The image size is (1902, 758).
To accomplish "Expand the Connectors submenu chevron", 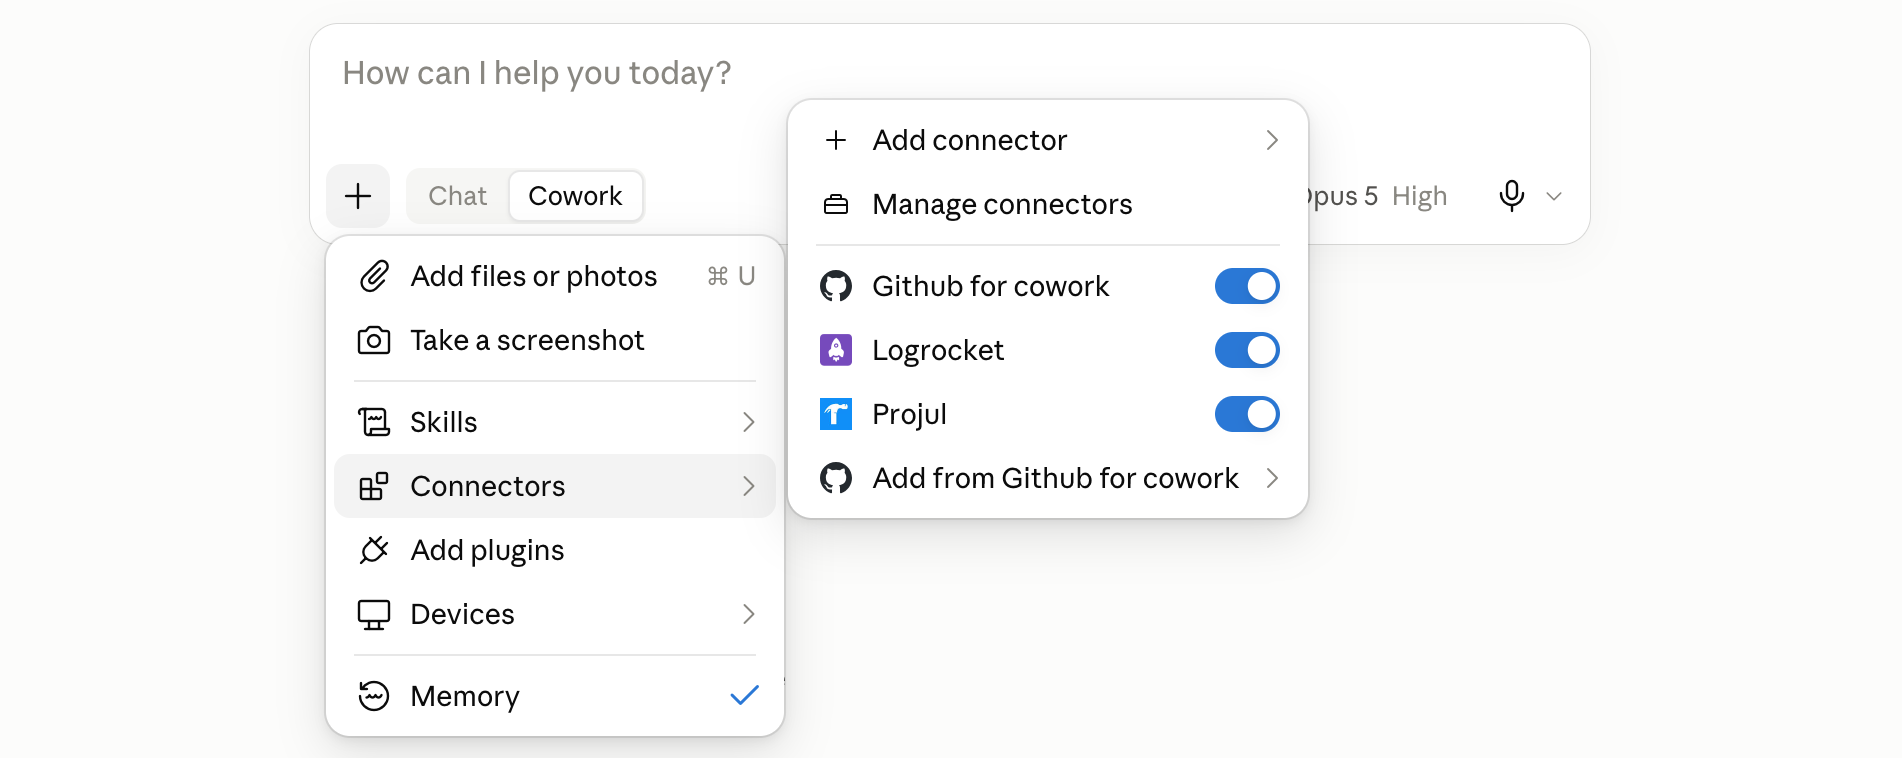I will click(749, 486).
